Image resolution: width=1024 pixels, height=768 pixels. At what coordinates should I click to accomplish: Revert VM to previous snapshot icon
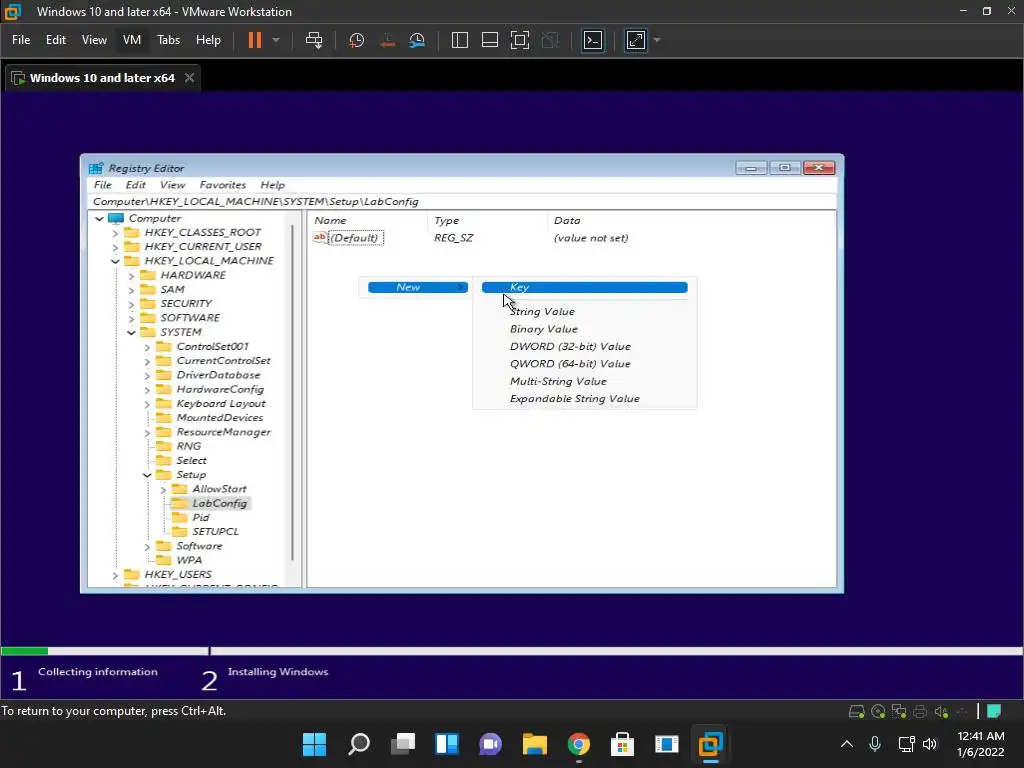tap(387, 40)
